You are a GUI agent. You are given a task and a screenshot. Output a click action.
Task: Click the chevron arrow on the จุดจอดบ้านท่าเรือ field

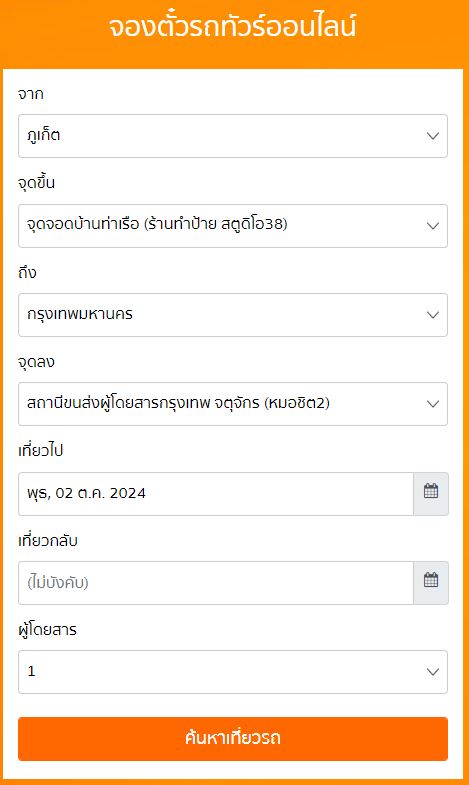432,226
